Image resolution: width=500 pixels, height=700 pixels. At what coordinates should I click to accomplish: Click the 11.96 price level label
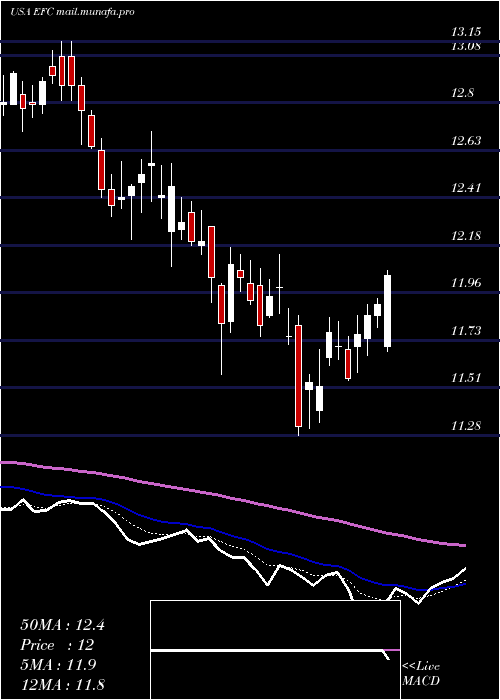466,283
